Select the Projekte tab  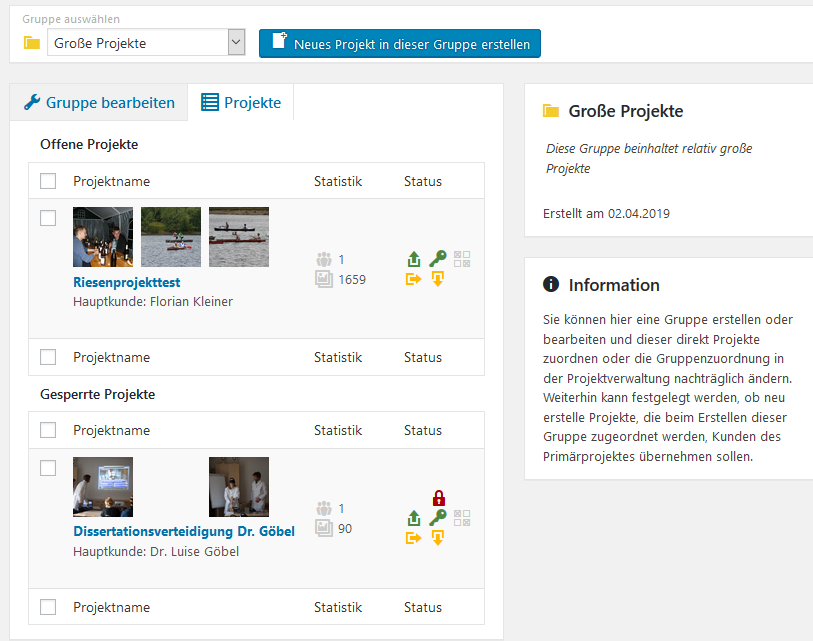click(x=241, y=102)
